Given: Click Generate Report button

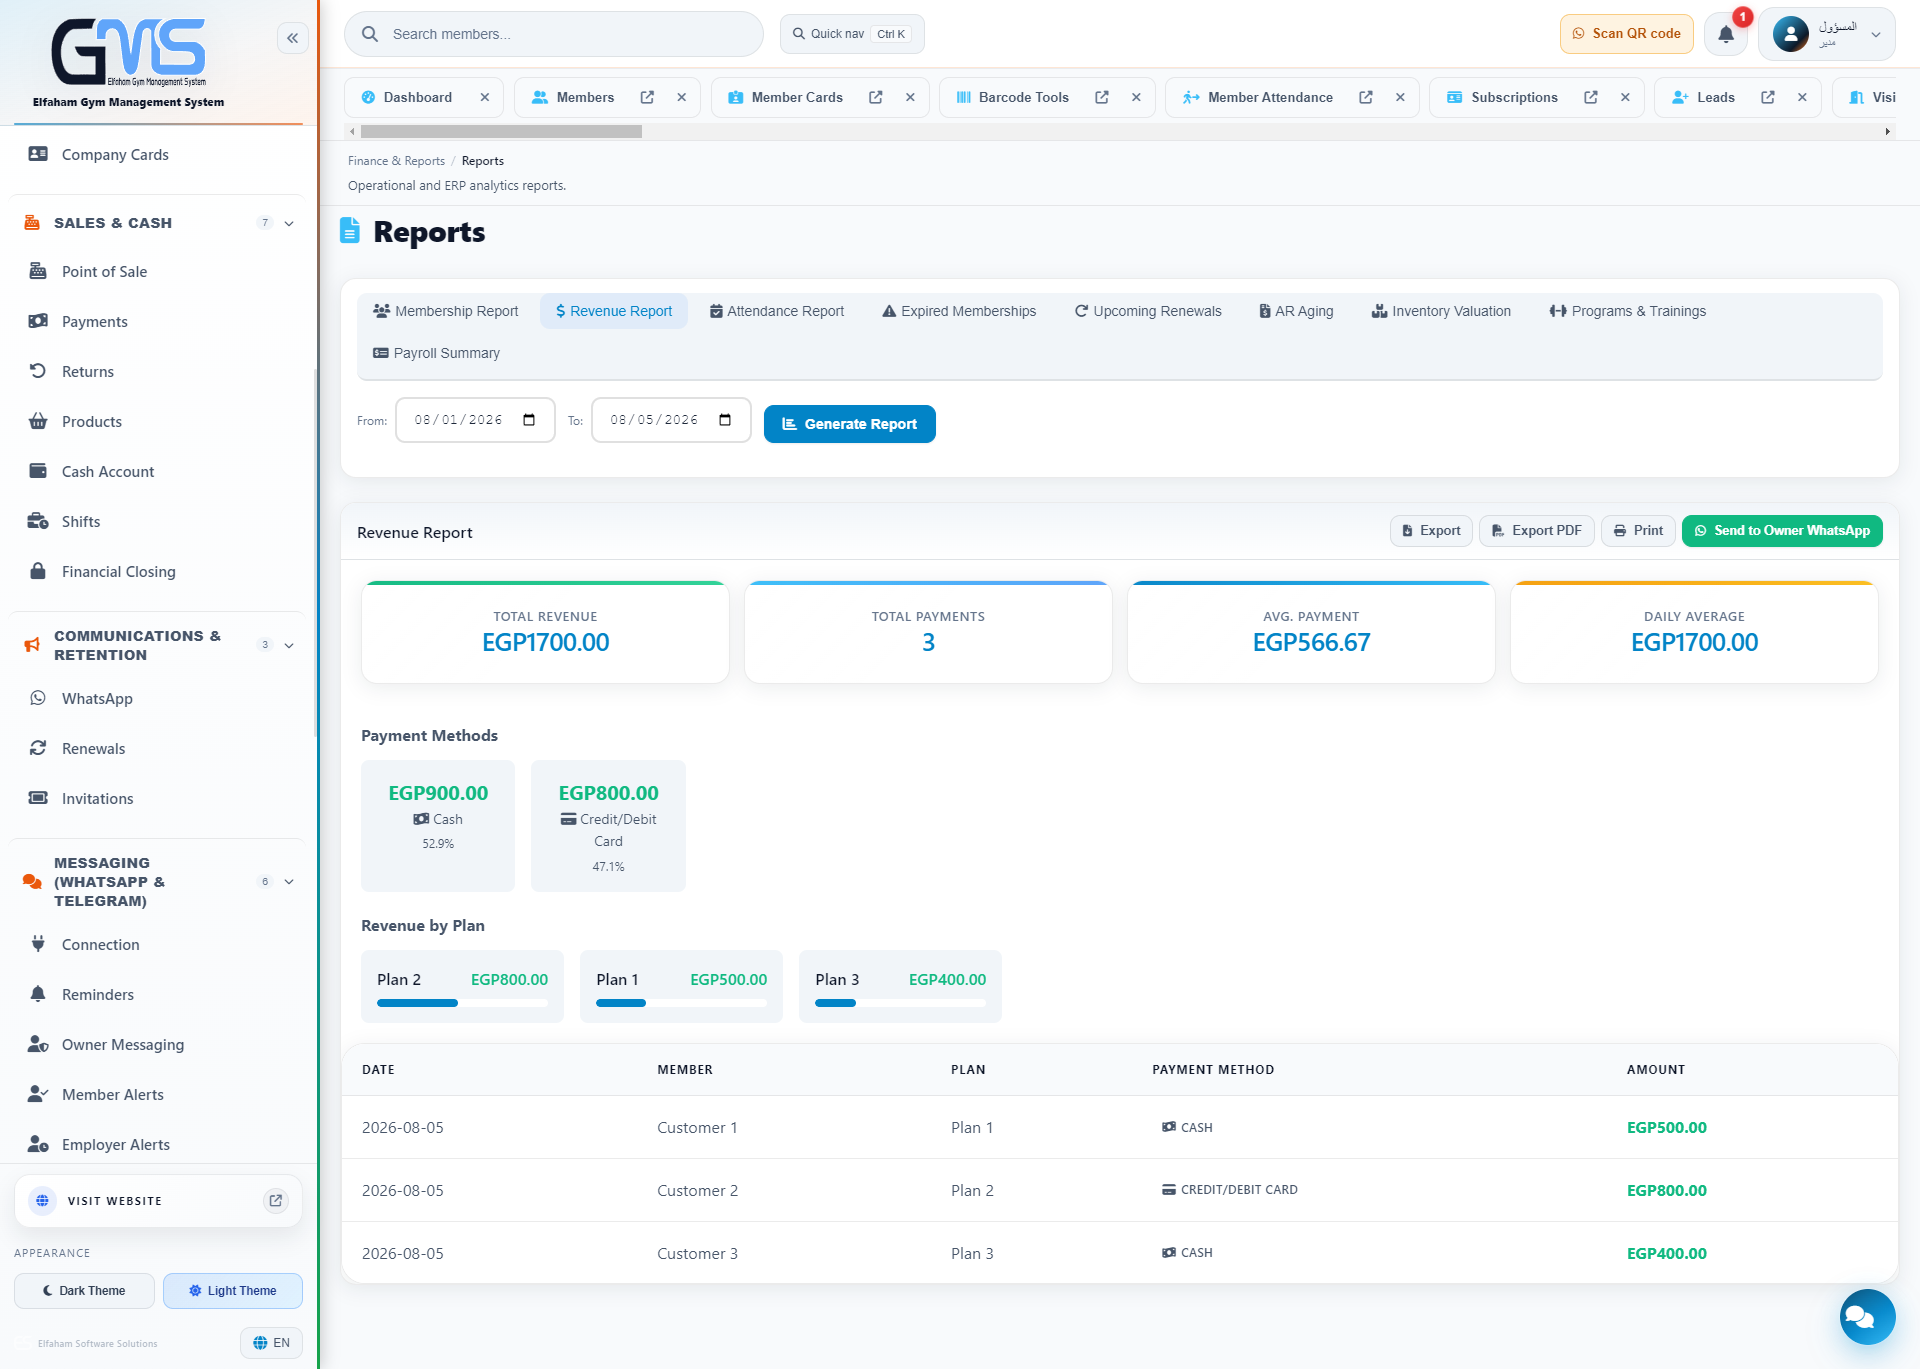Looking at the screenshot, I should coord(850,424).
